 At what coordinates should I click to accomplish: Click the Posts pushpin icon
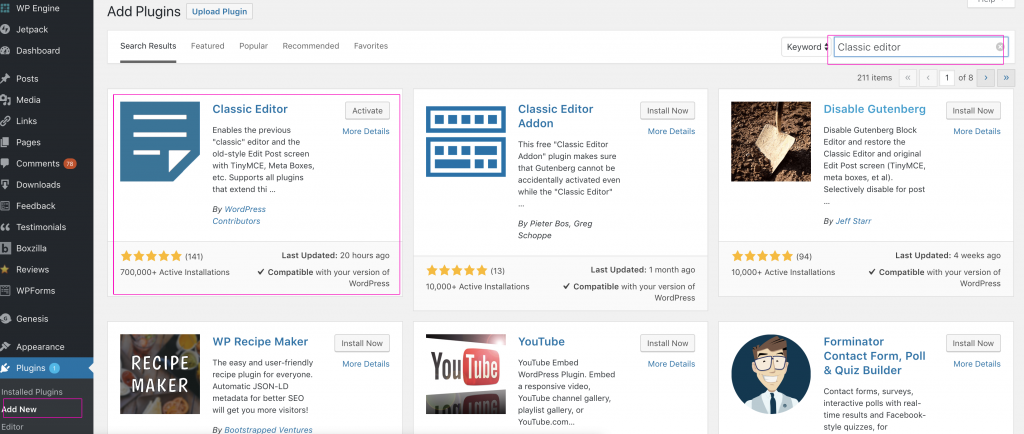pos(5,79)
